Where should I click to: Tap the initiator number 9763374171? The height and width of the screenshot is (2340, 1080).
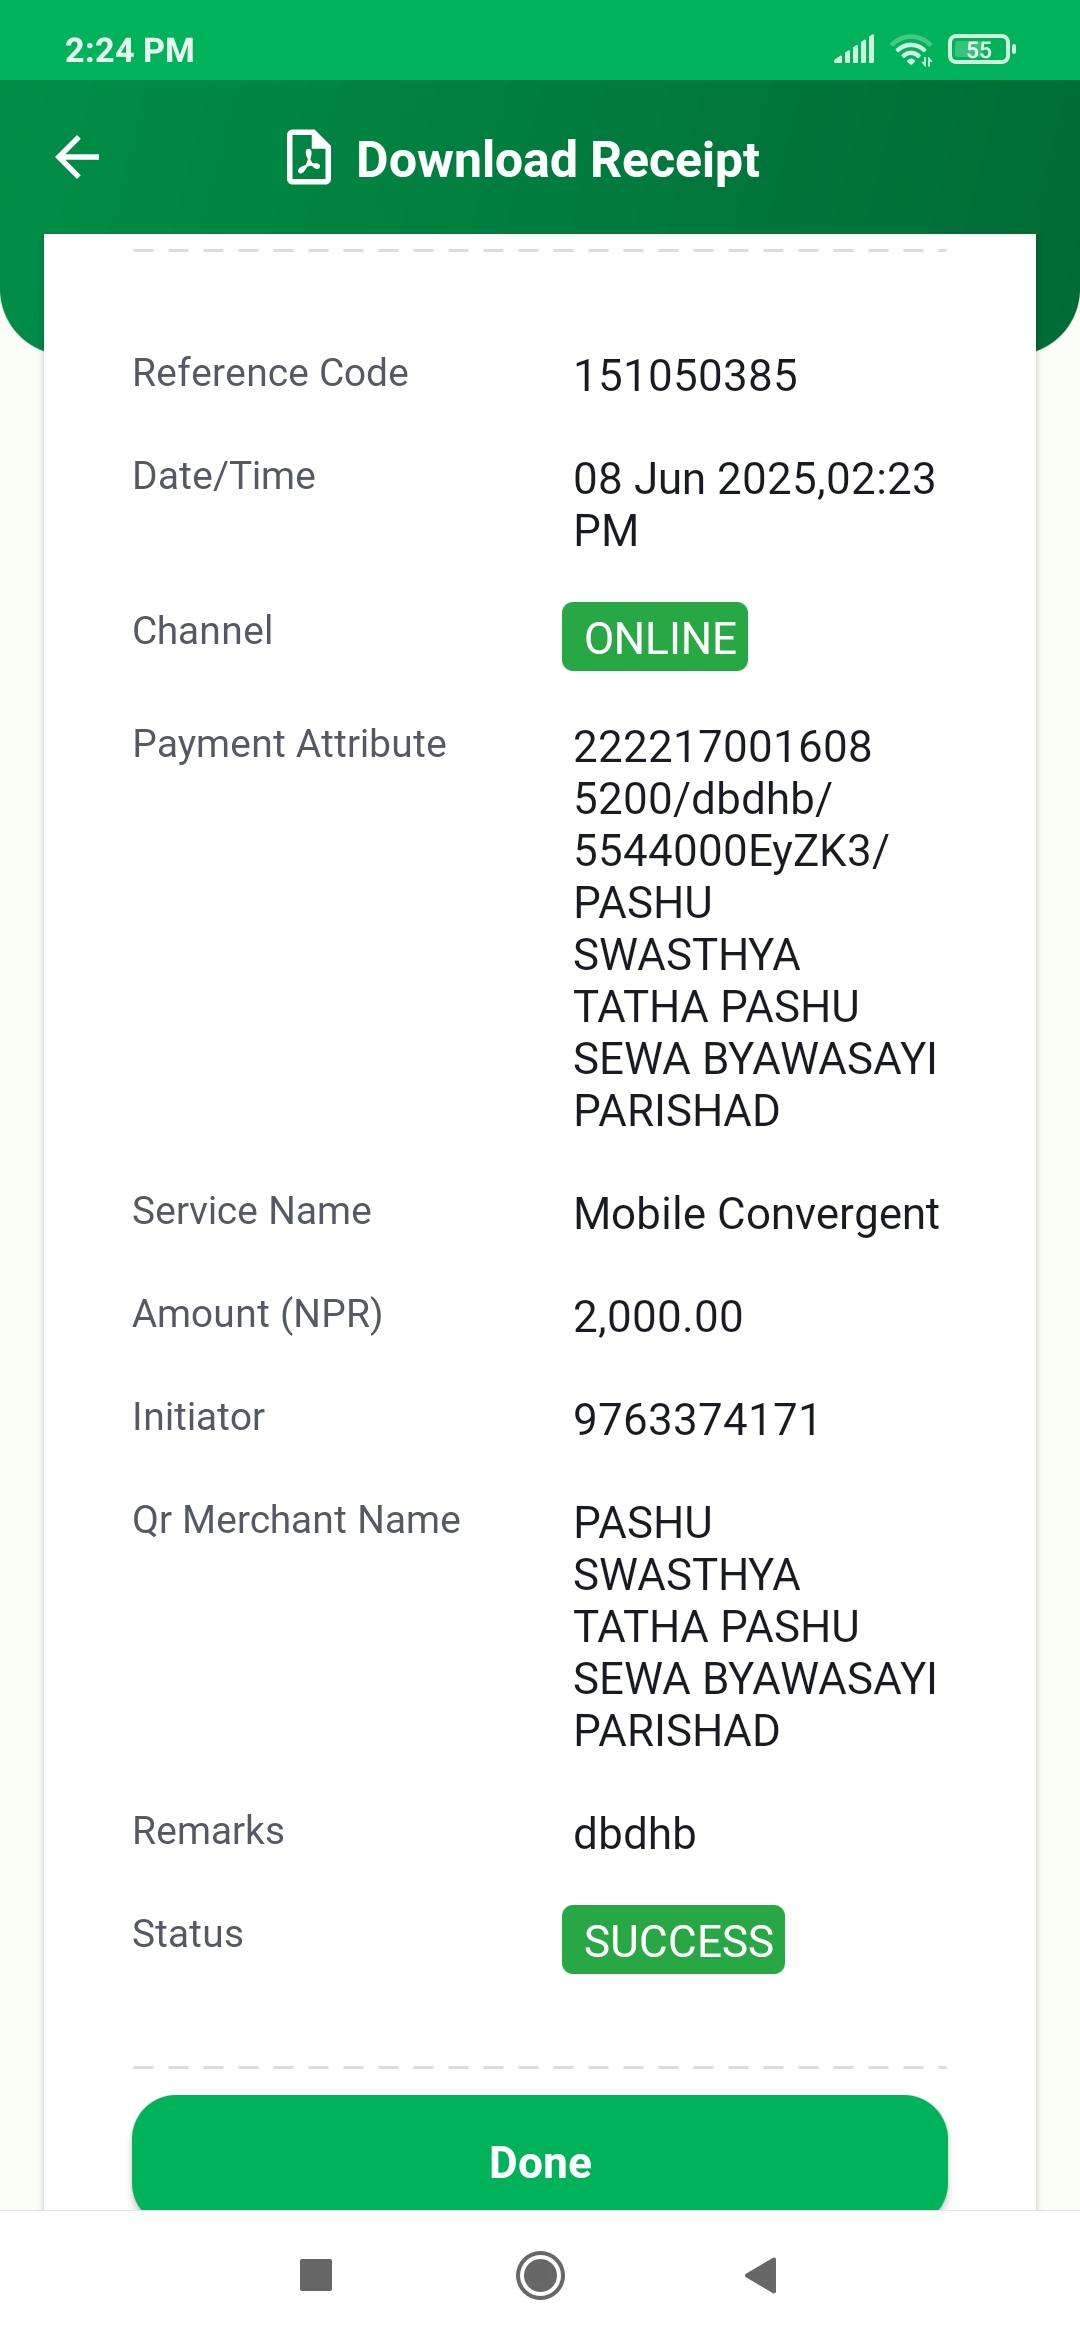pos(697,1420)
